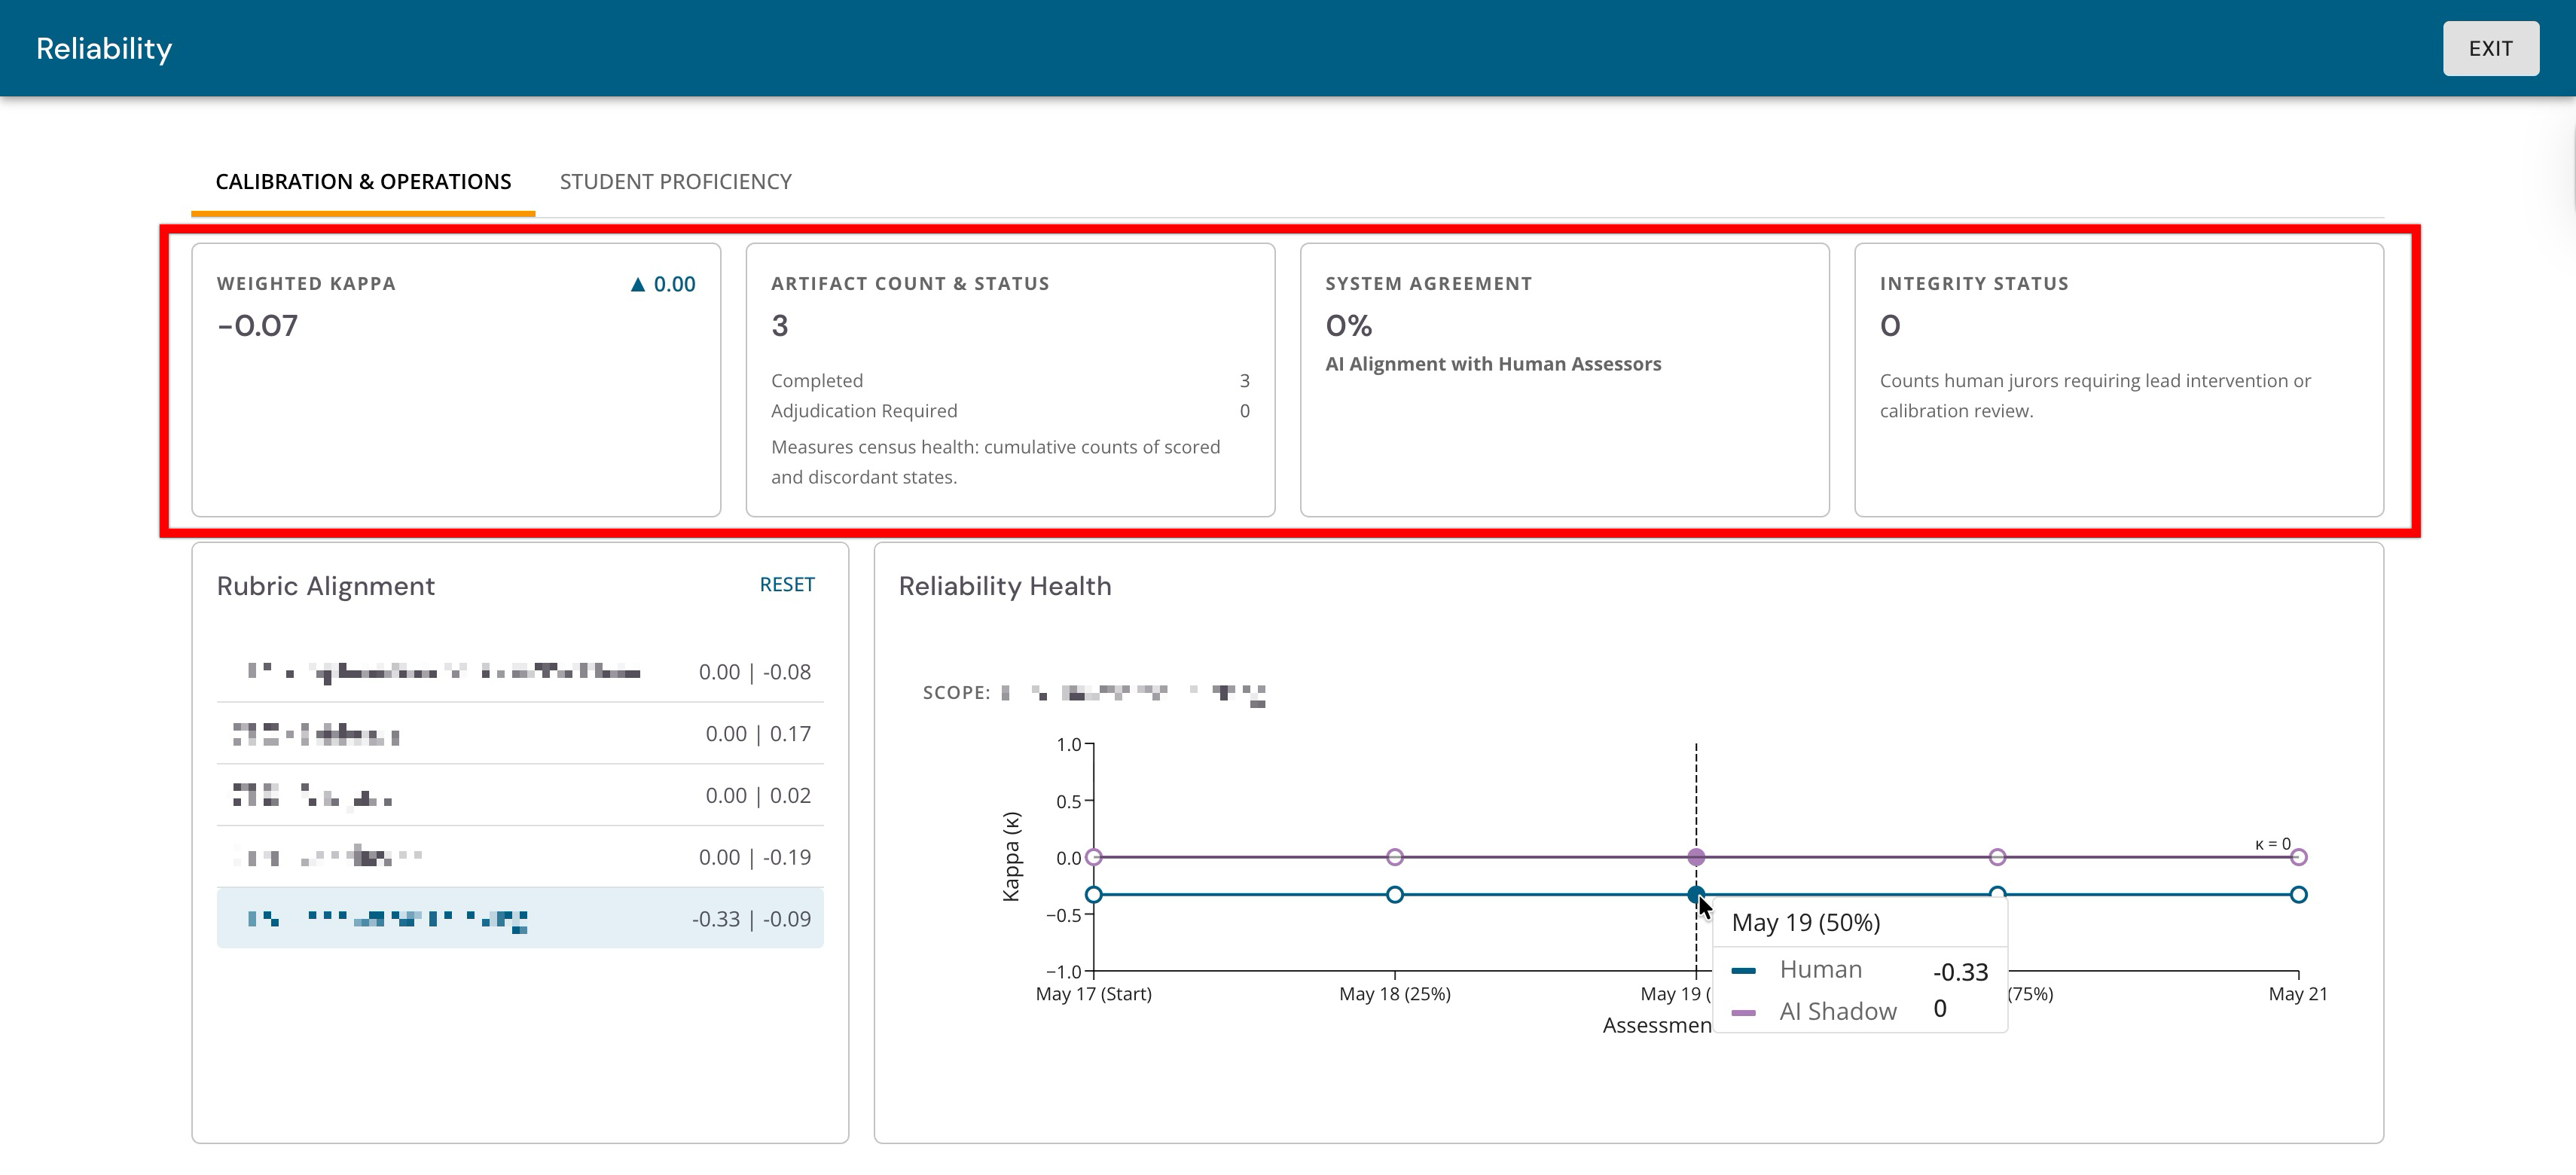
Task: Open the Artifact Count & Status card
Action: pos(1010,380)
